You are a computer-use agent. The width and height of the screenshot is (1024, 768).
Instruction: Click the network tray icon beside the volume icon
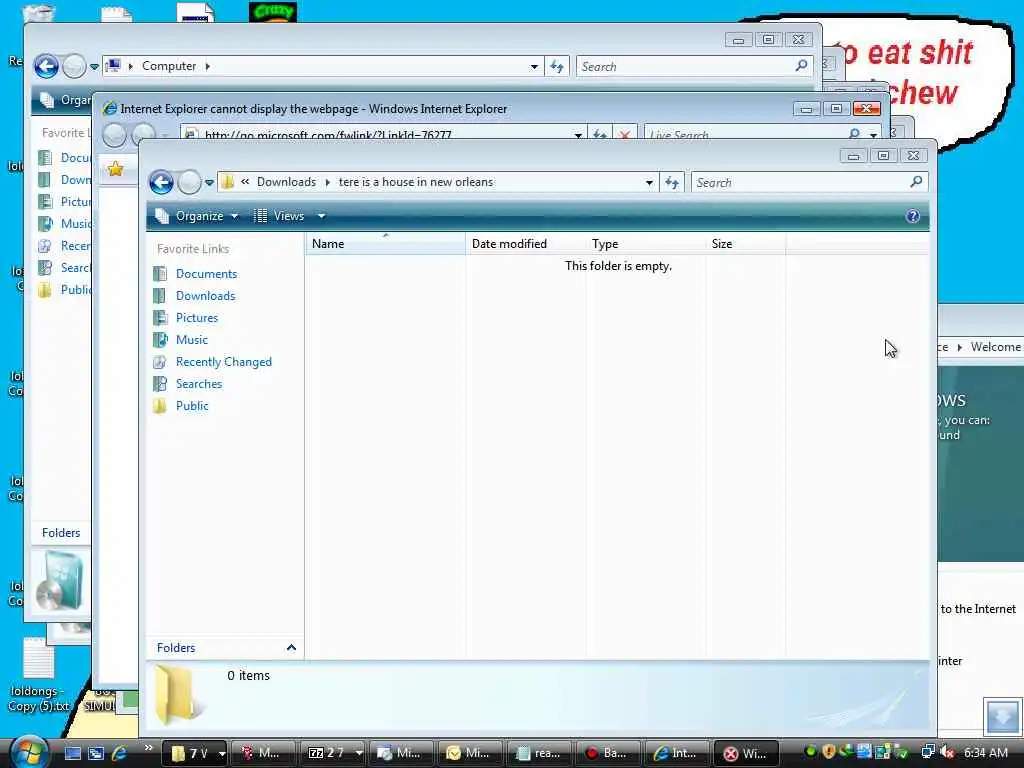tap(928, 752)
